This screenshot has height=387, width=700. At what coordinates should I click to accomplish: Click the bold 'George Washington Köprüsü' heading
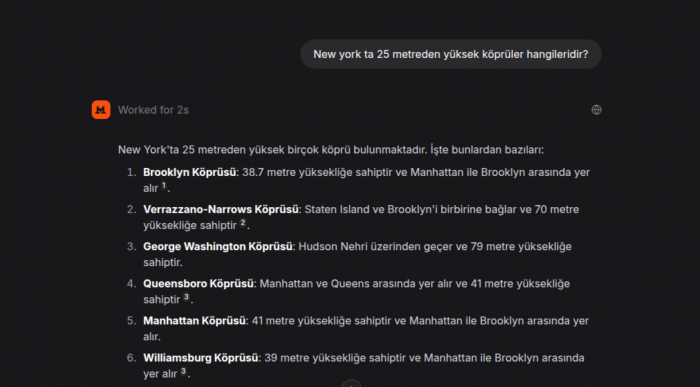[218, 246]
